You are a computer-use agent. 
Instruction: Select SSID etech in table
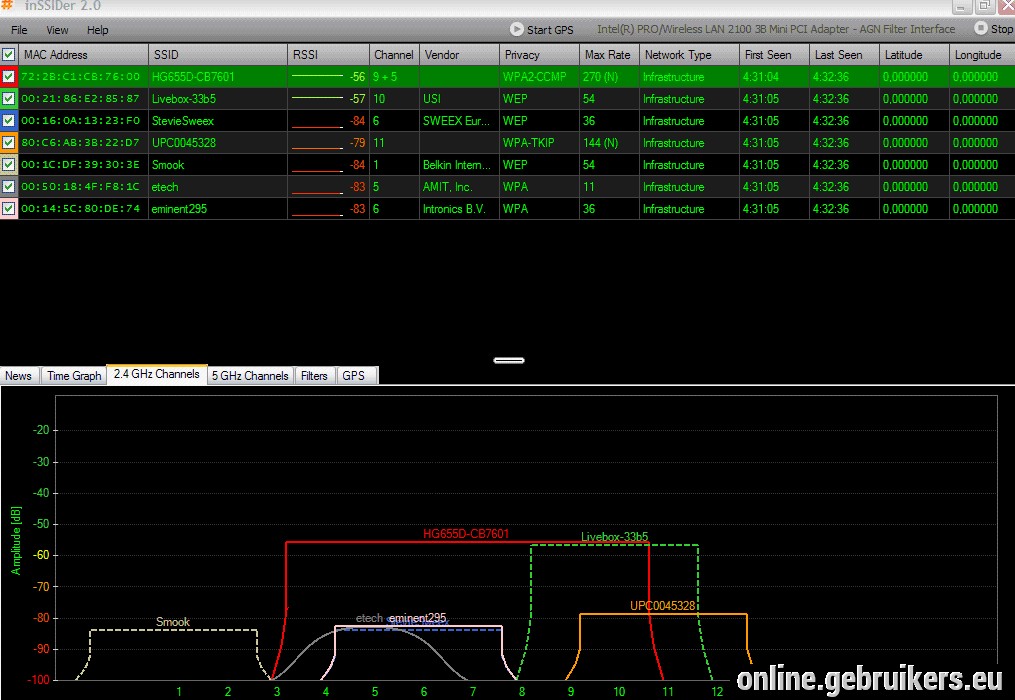164,186
